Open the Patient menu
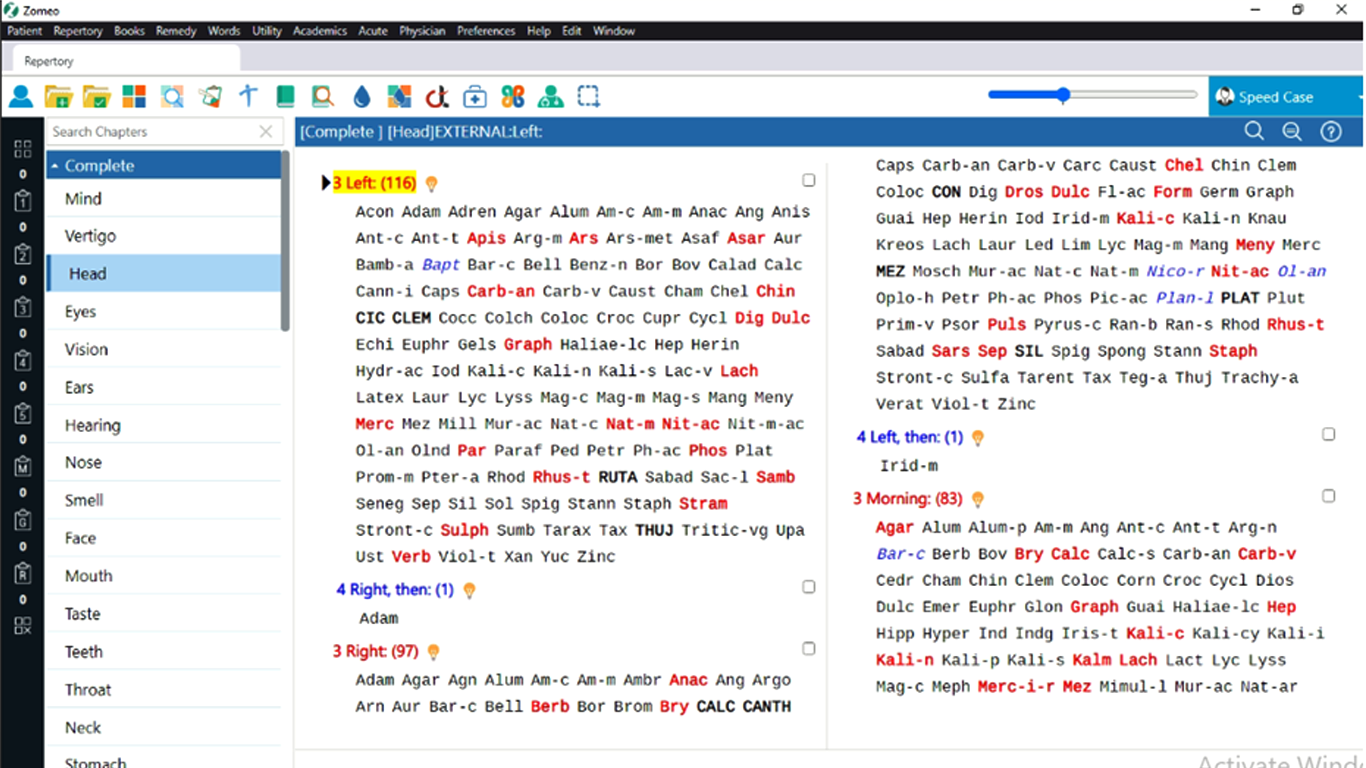The width and height of the screenshot is (1366, 768). 25,31
